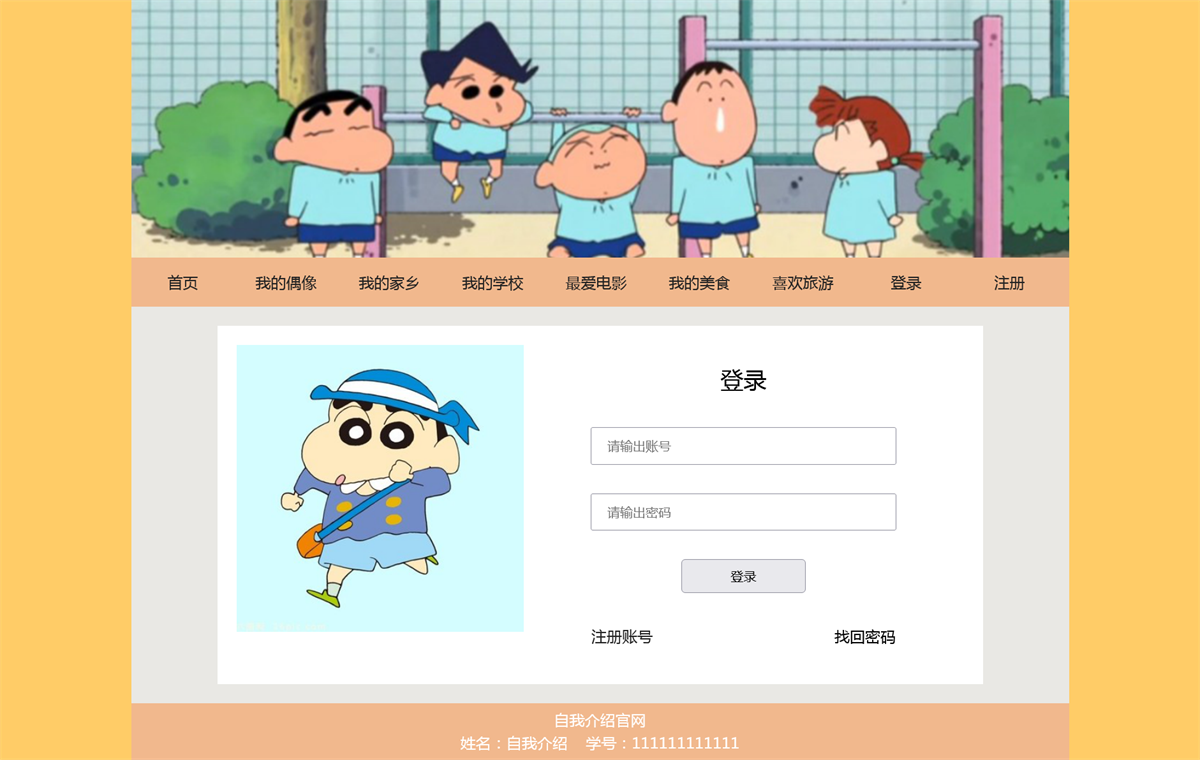This screenshot has width=1200, height=760.
Task: Open 注册 from the navigation bar
Action: [x=1009, y=283]
